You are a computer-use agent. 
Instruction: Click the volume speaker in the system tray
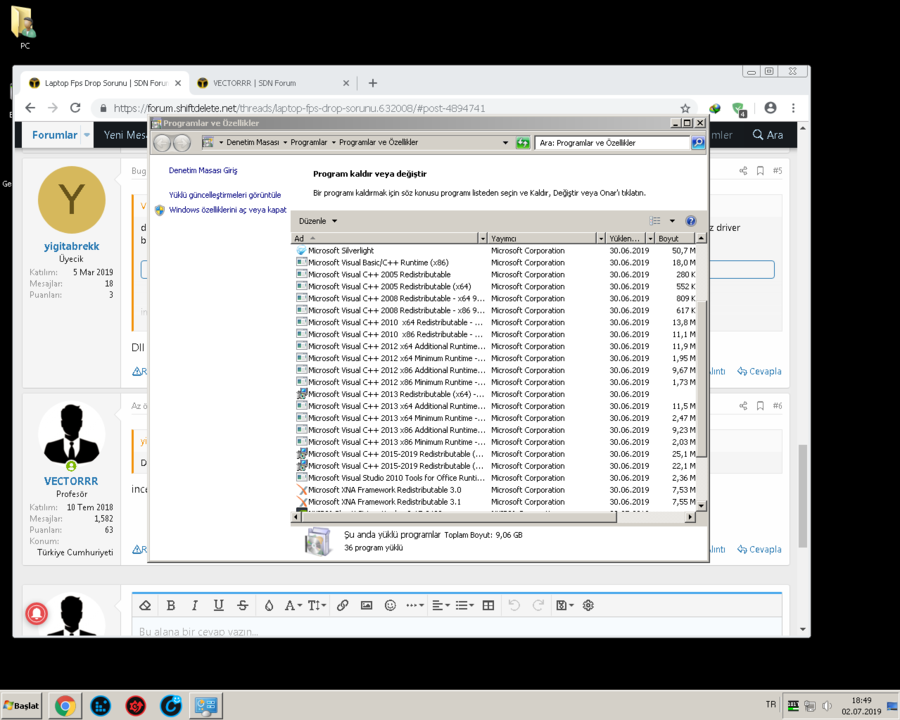tap(827, 706)
